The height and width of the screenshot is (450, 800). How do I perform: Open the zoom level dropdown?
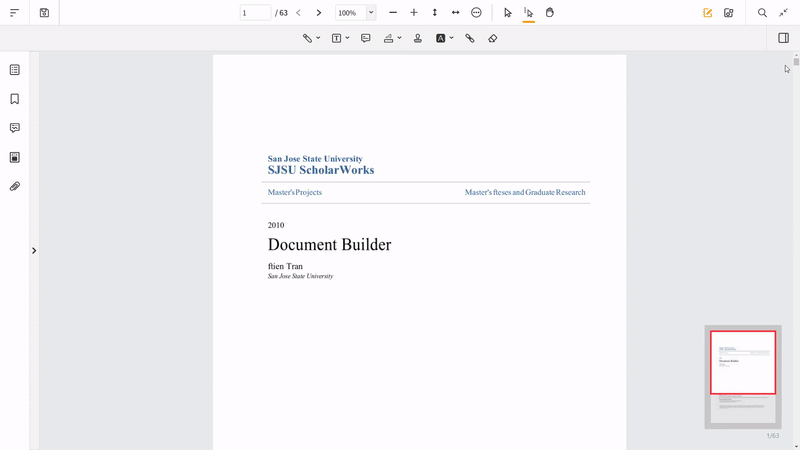pos(371,13)
